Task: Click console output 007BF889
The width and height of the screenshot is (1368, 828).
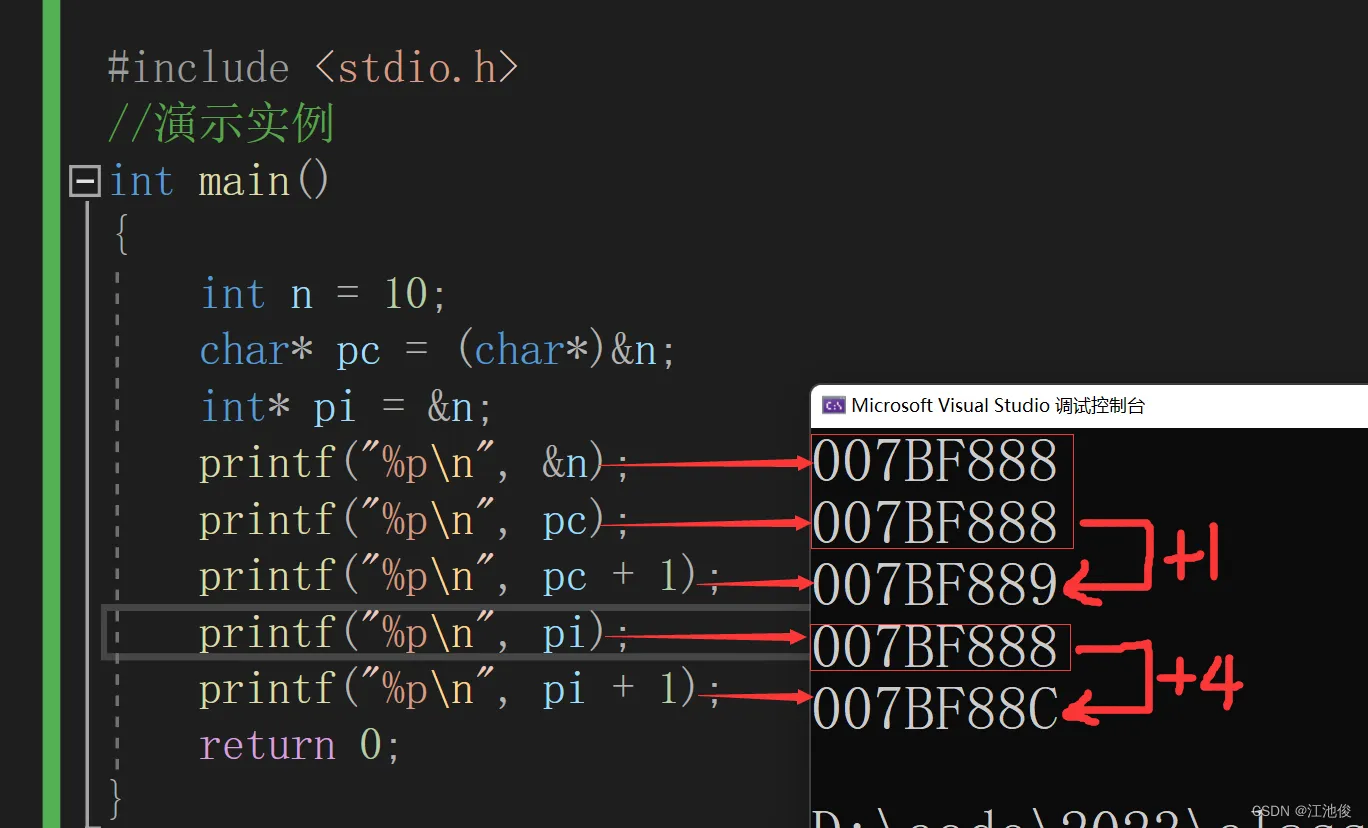Action: [x=935, y=585]
